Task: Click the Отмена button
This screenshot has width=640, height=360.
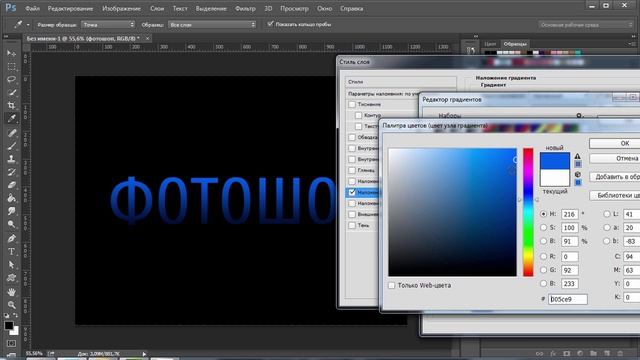Action: click(615, 158)
